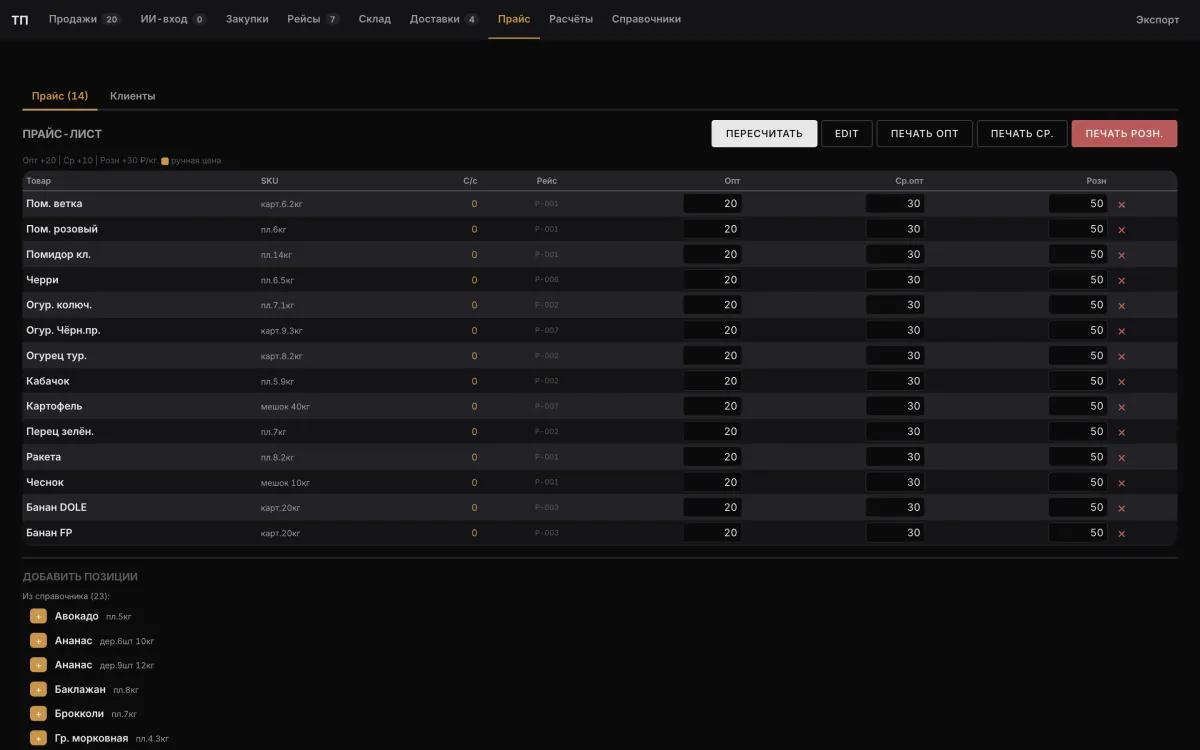Delete the Пом. розовый row
This screenshot has width=1200, height=750.
[x=1121, y=230]
